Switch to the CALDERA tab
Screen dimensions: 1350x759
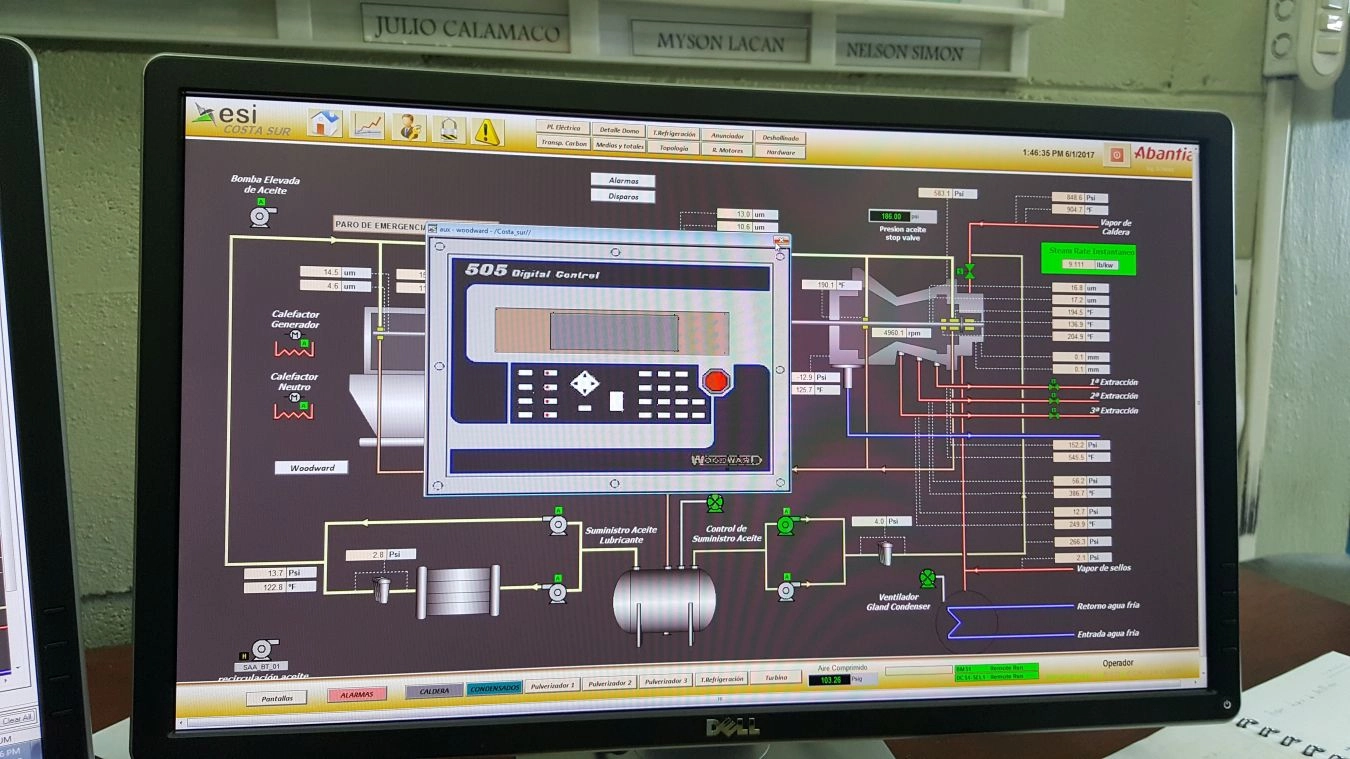pos(434,690)
